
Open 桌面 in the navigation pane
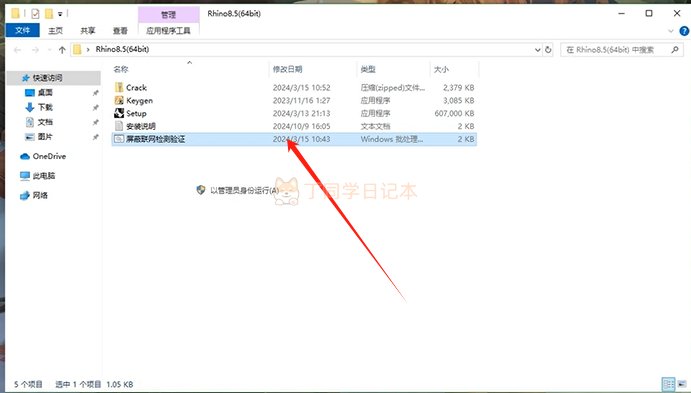click(45, 93)
